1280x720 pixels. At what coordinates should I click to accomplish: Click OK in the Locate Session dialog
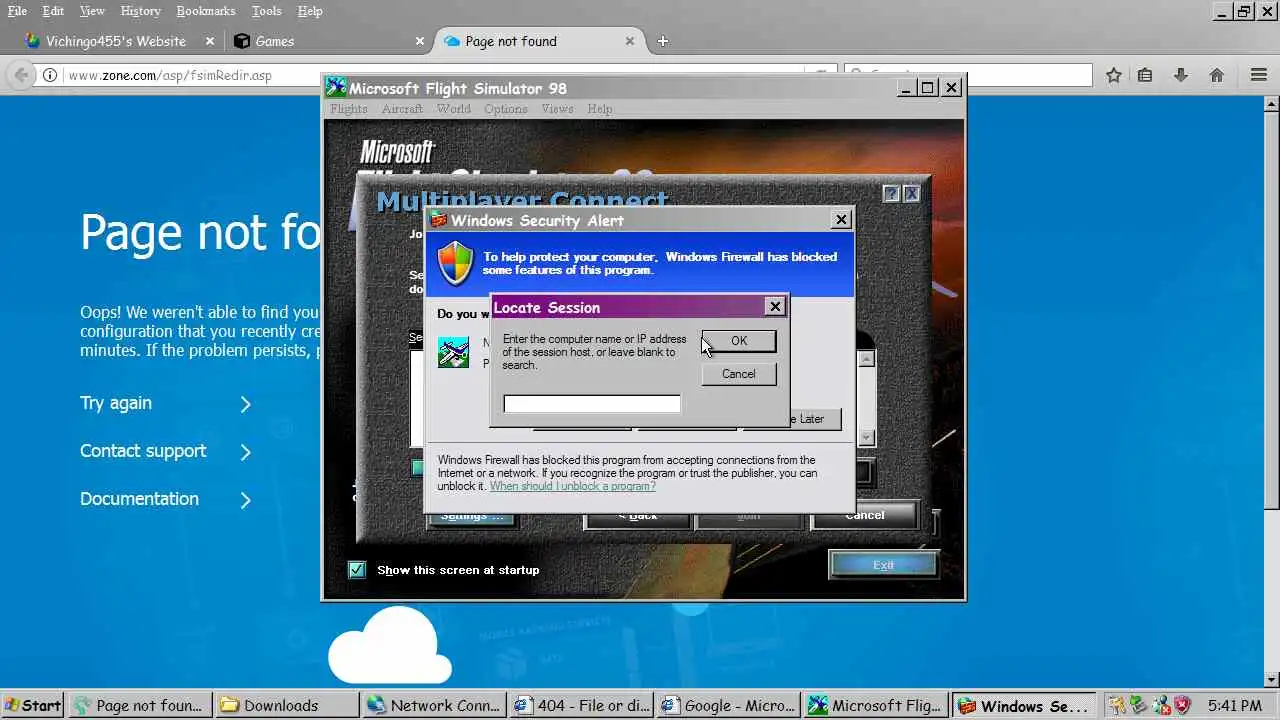pos(739,341)
